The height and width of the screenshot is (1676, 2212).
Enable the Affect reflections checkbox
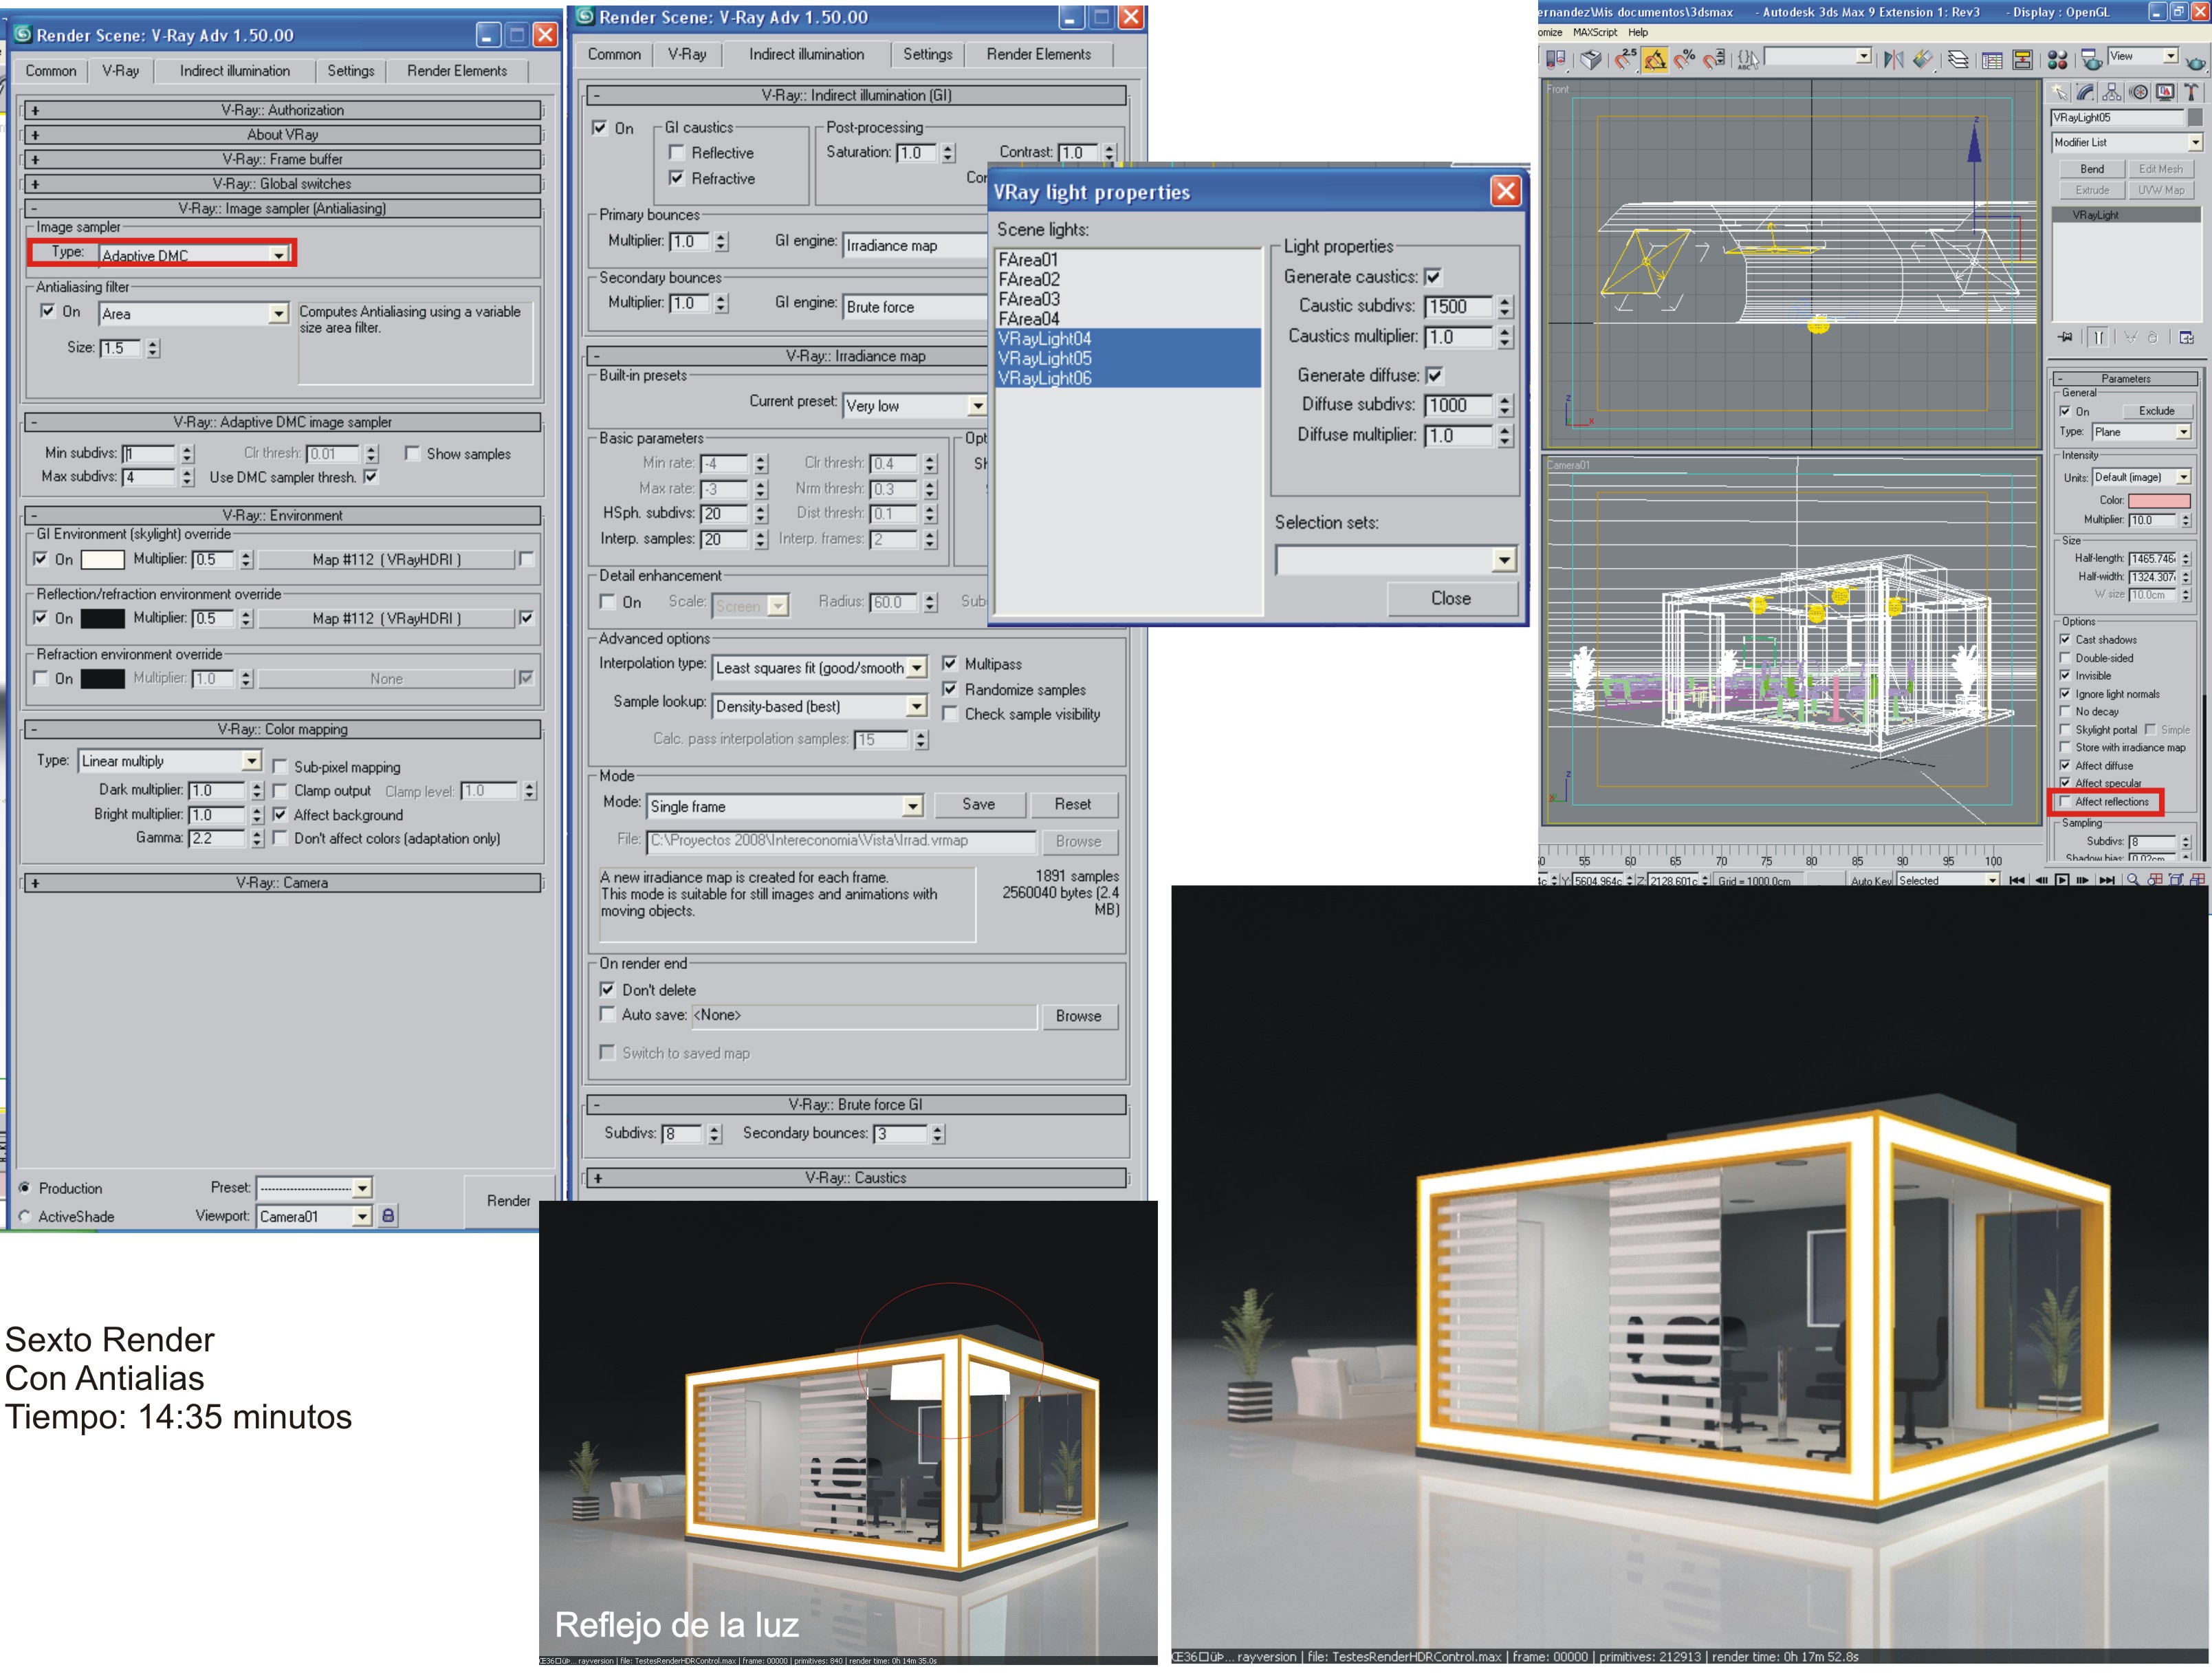[x=2066, y=802]
